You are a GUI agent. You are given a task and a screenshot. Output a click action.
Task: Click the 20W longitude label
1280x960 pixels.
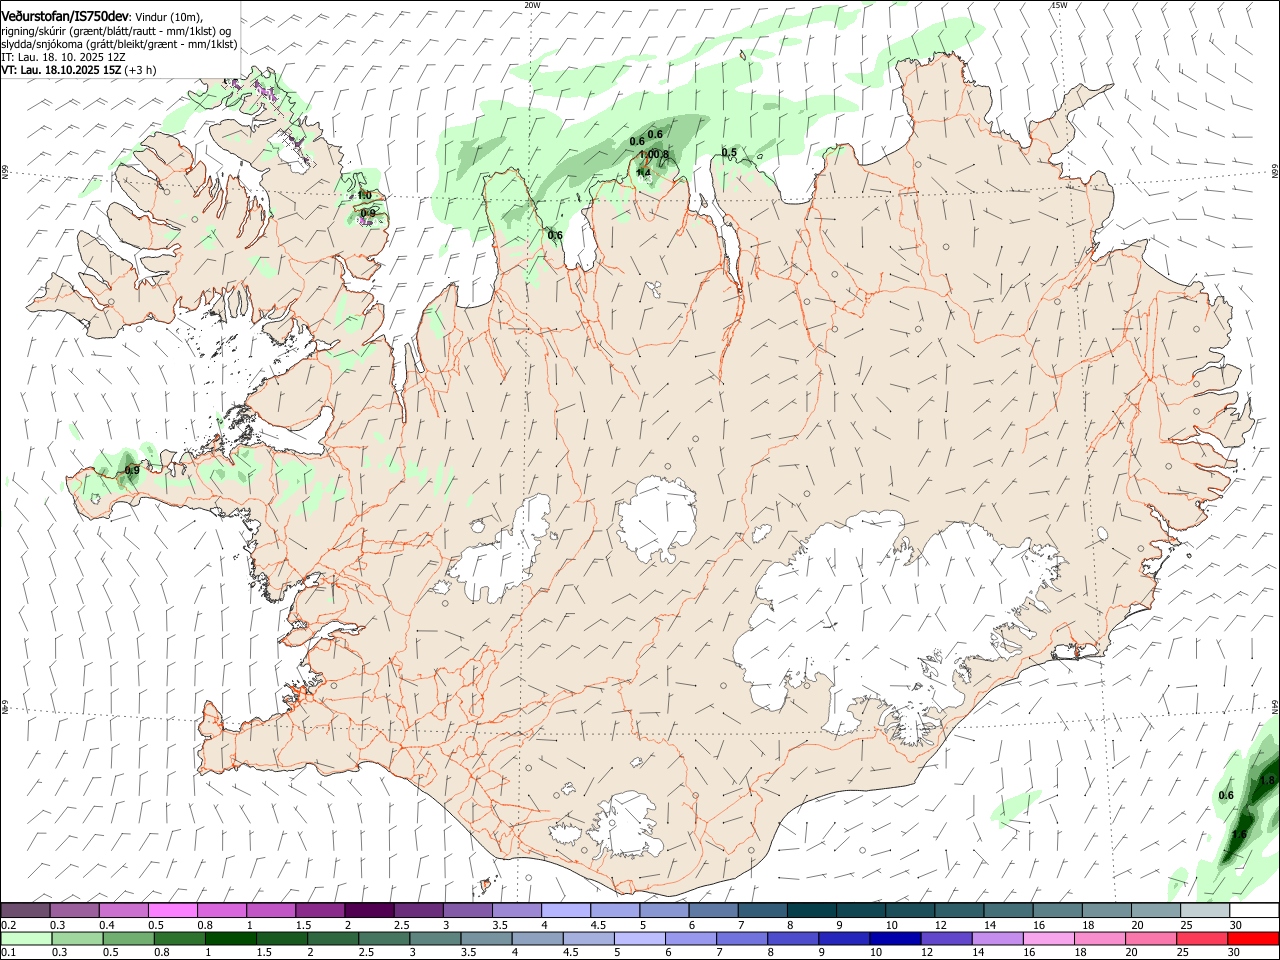pyautogui.click(x=532, y=4)
